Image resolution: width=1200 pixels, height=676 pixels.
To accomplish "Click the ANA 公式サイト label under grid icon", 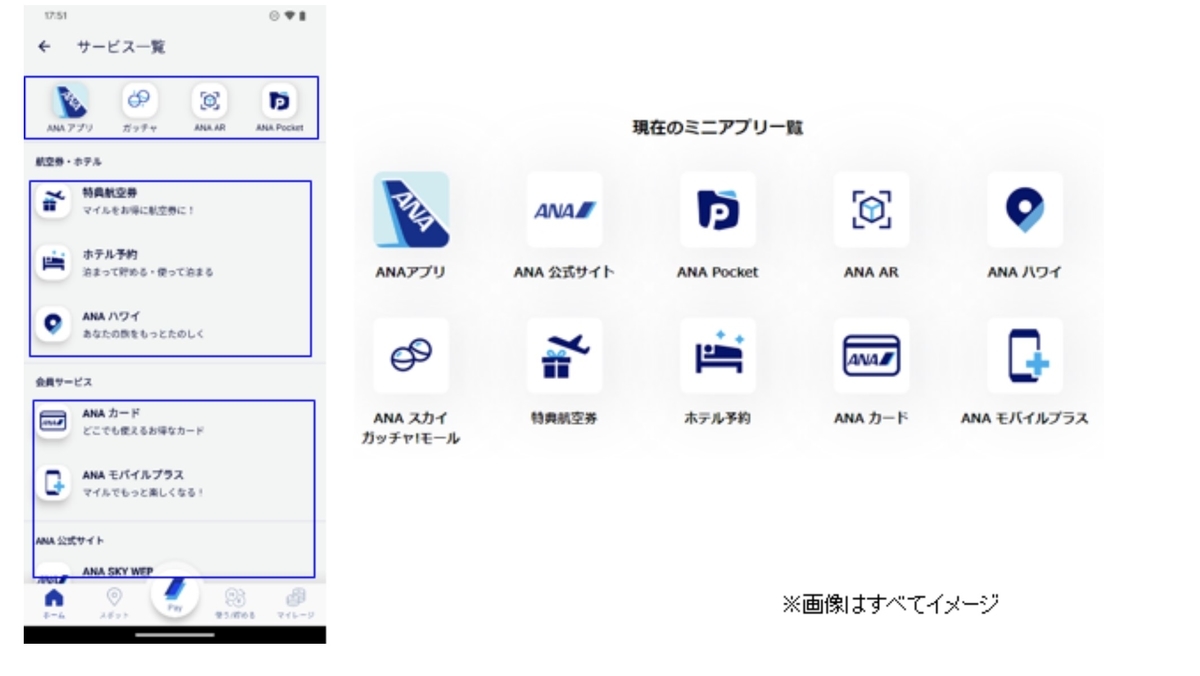I will pyautogui.click(x=564, y=272).
